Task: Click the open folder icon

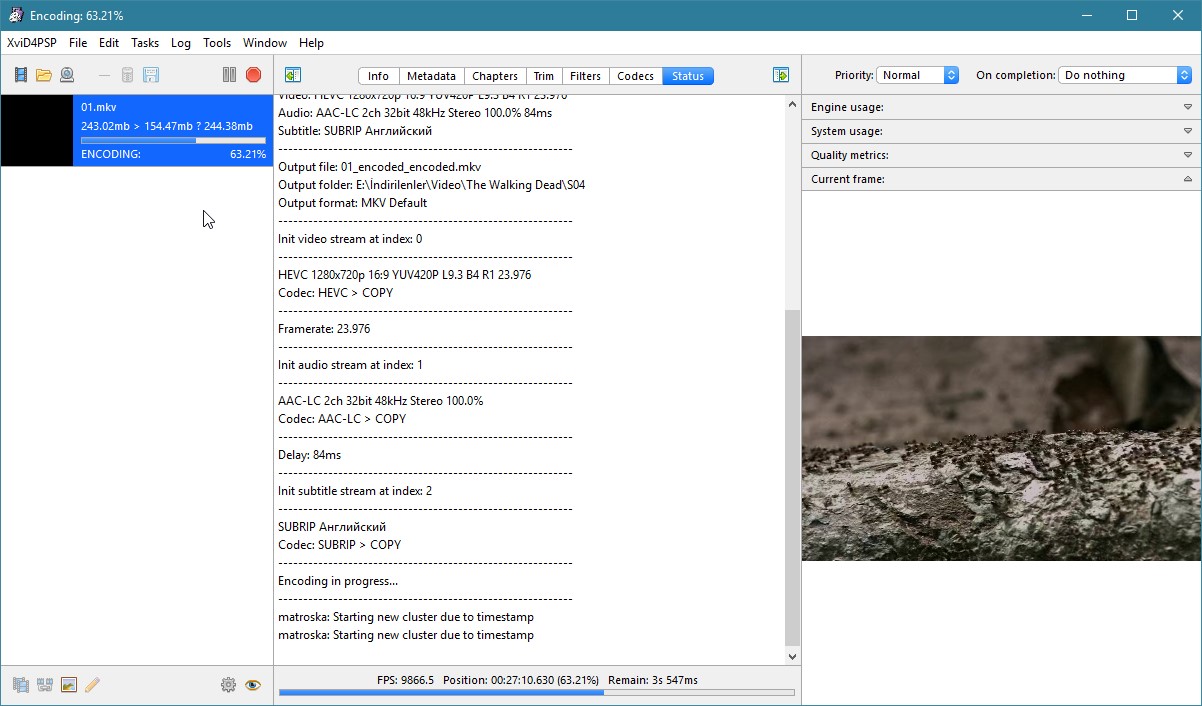Action: (44, 75)
